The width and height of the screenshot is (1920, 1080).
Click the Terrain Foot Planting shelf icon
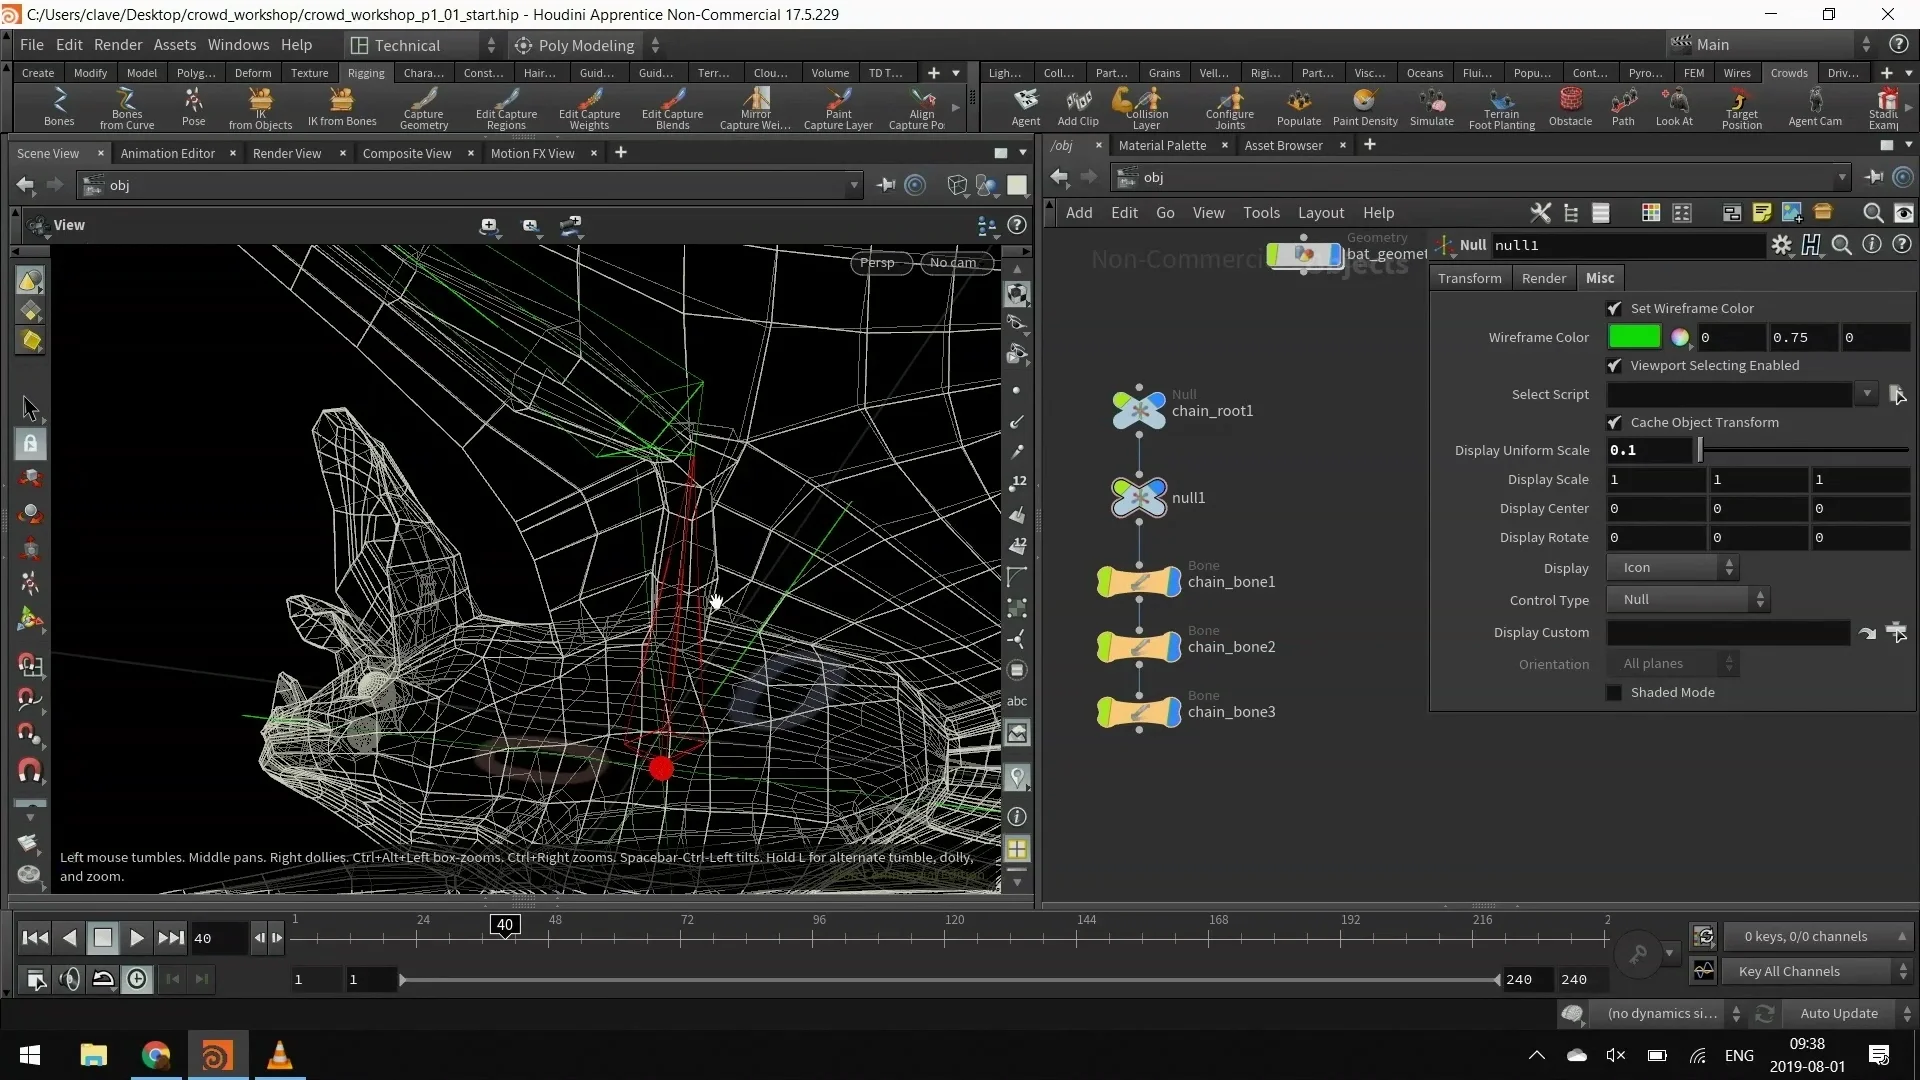point(1503,108)
